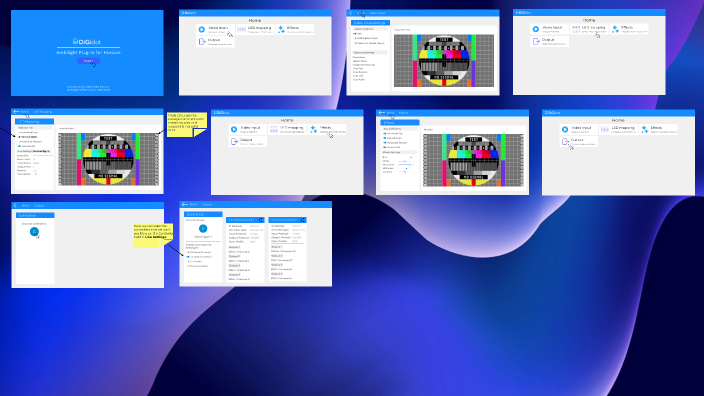
Task: Click the DiGidot logo on the splash frame
Action: (x=87, y=42)
